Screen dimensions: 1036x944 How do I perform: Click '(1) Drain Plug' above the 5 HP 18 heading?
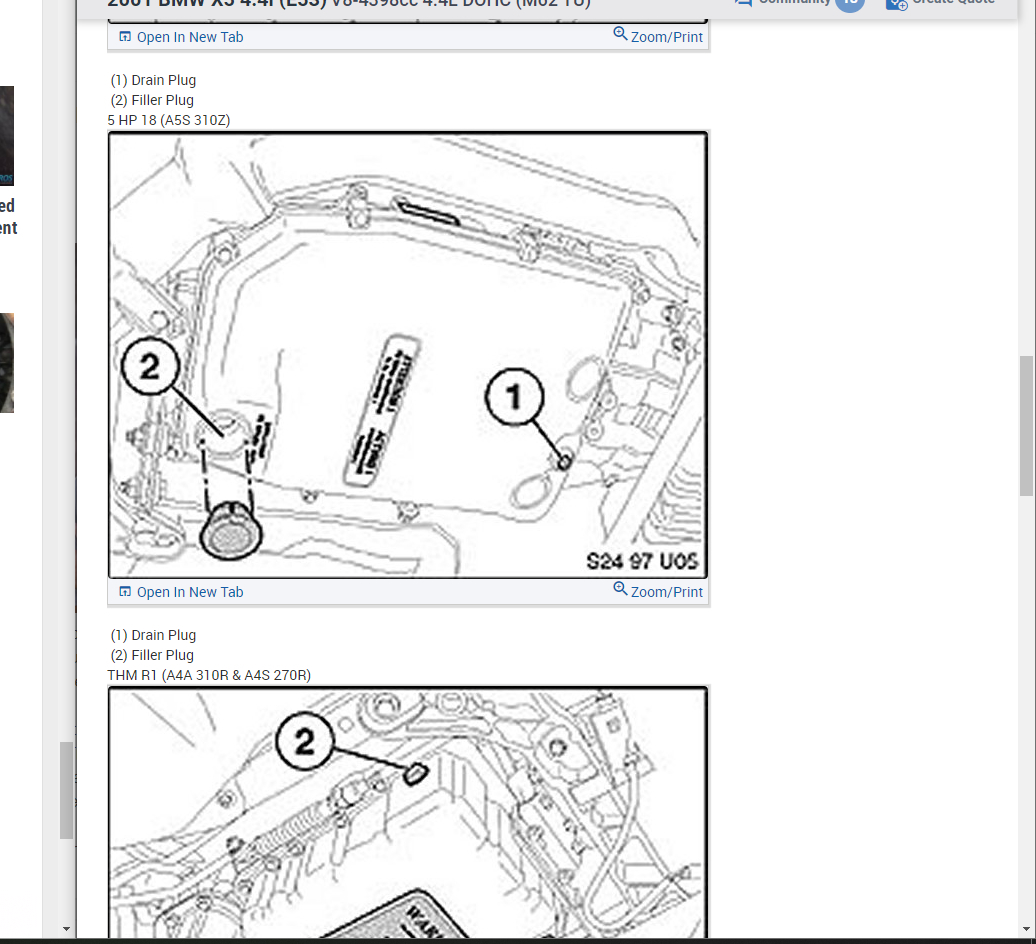coord(153,80)
